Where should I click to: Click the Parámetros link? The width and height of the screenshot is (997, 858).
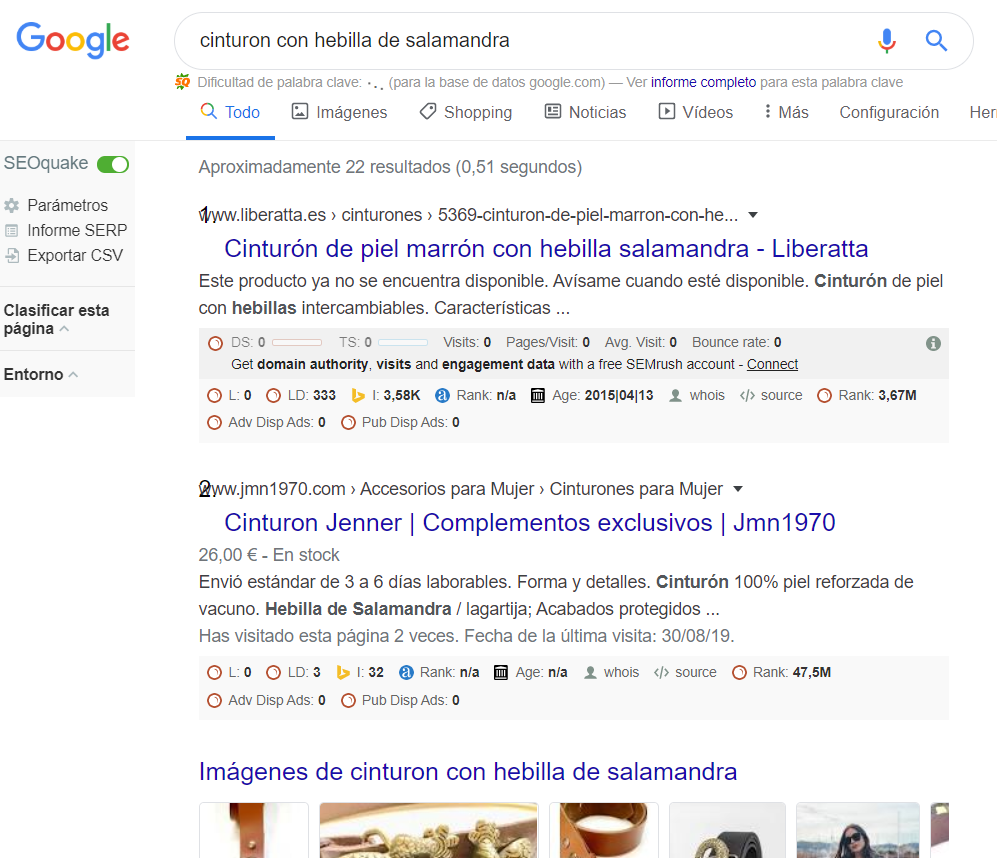coord(67,205)
